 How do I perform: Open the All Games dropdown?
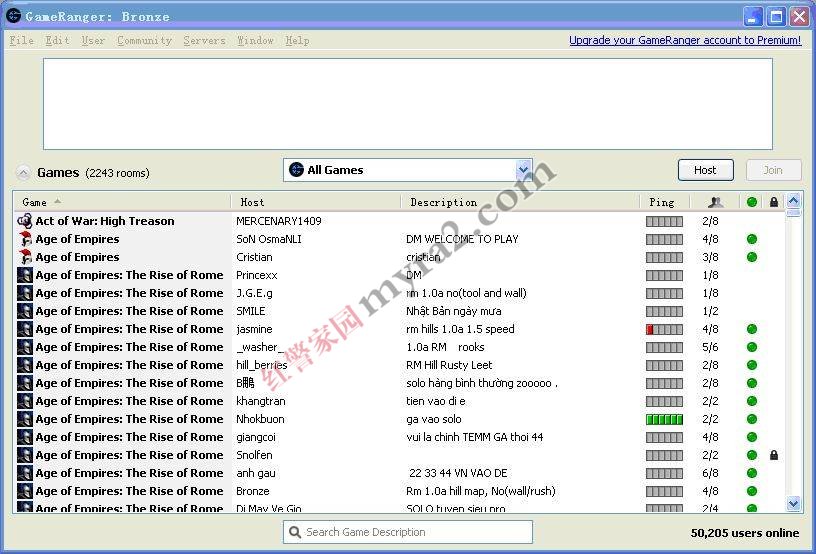click(407, 170)
